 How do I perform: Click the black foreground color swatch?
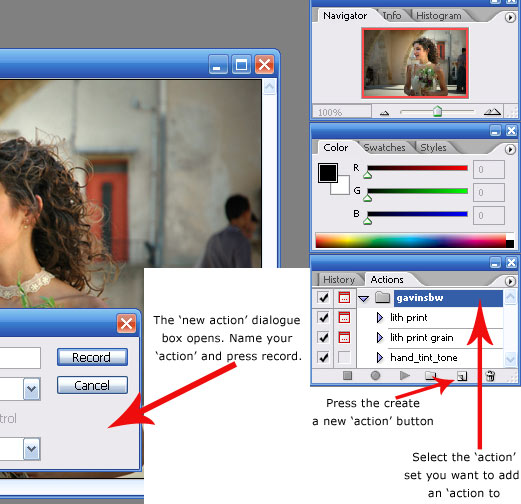(328, 173)
